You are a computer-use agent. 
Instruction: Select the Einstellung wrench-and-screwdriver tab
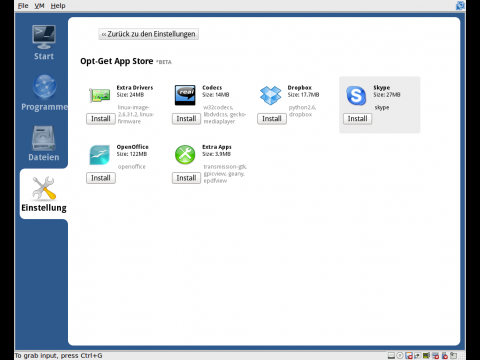[x=44, y=194]
